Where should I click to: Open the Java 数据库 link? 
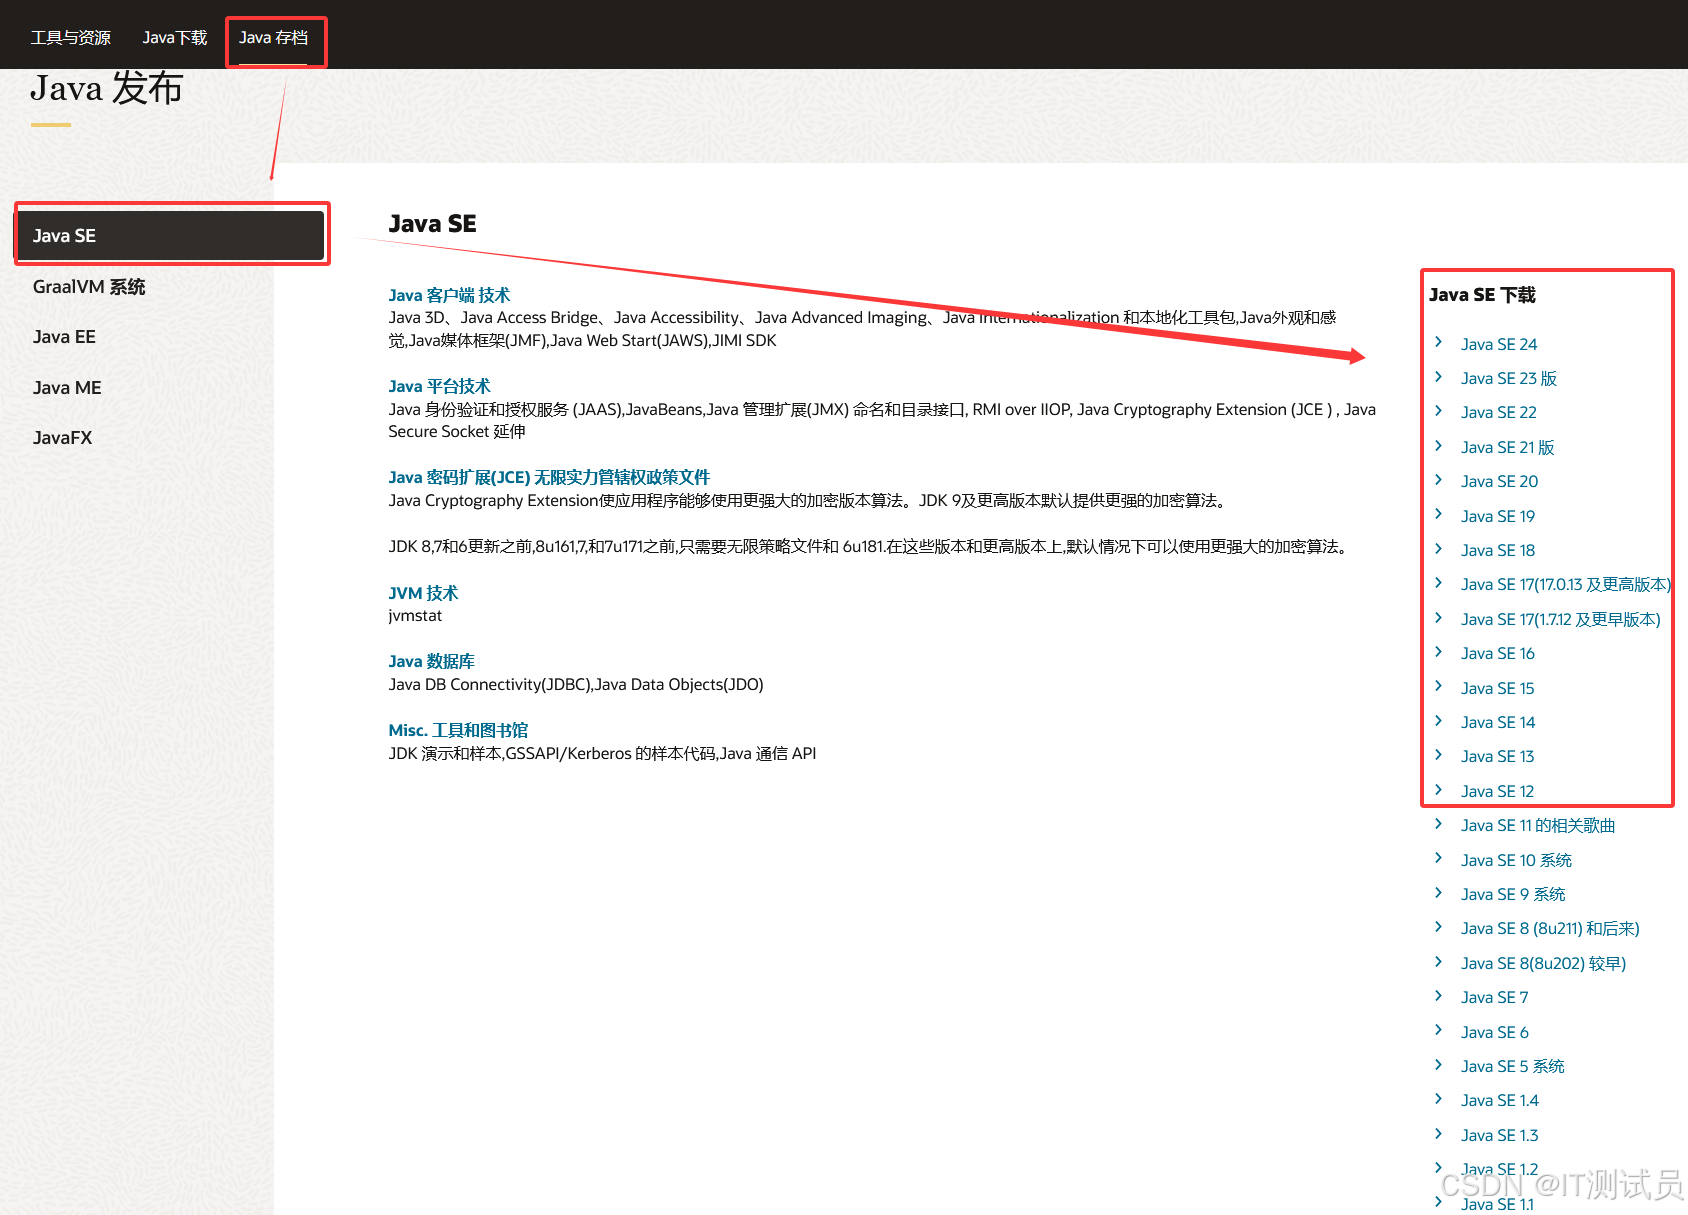click(x=432, y=661)
